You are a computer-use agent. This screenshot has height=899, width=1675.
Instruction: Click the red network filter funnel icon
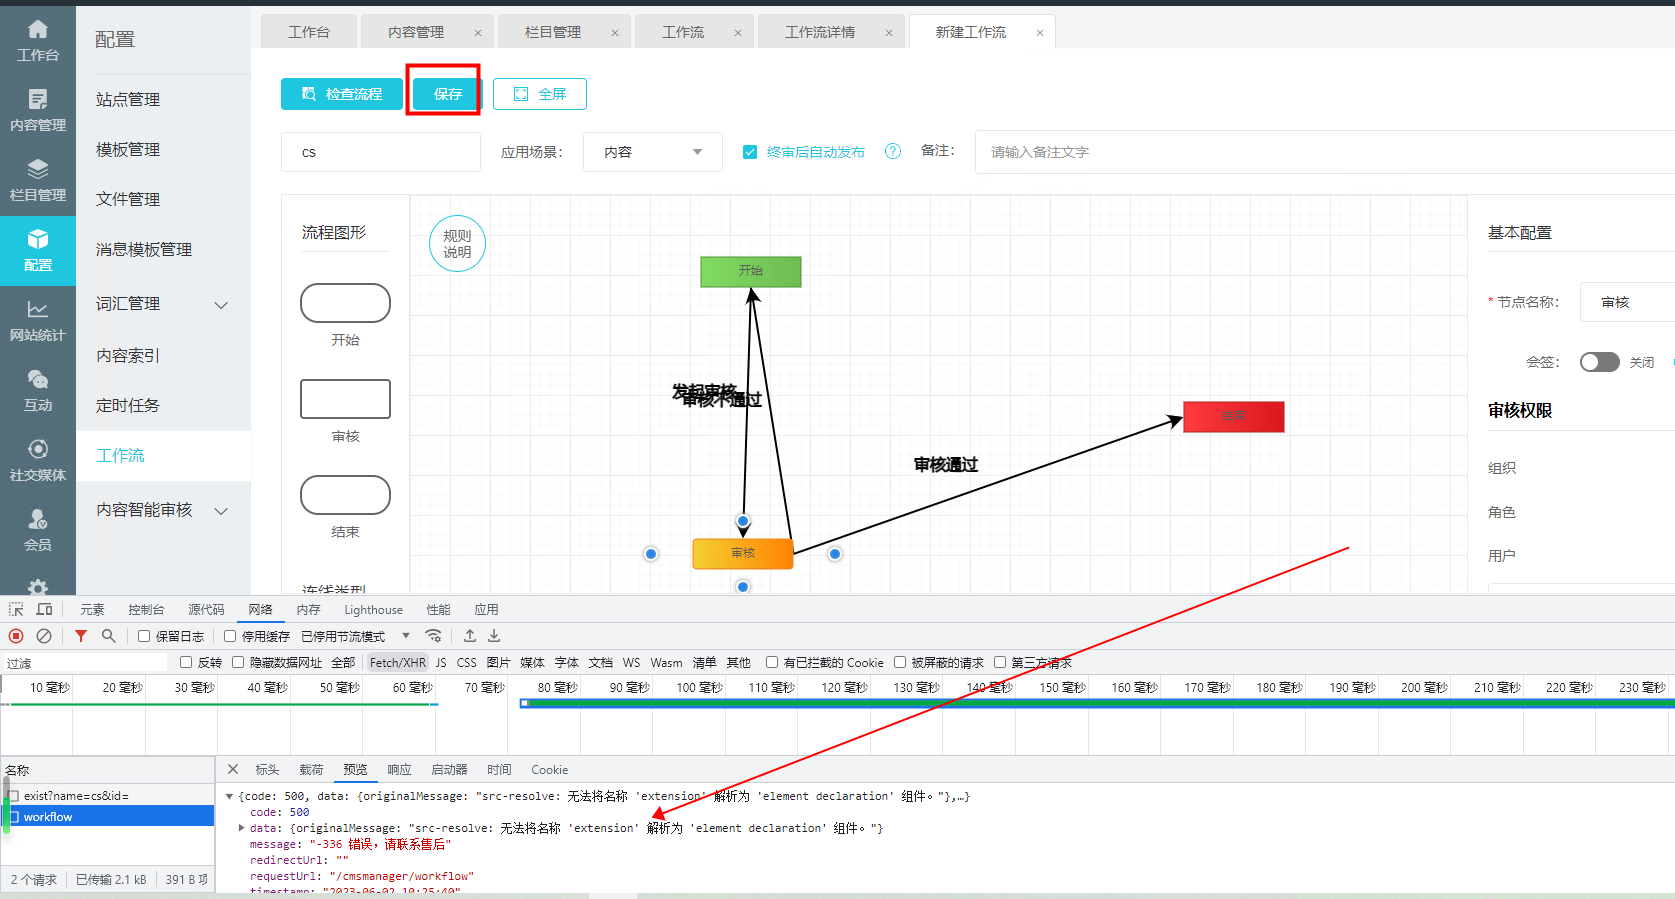pos(81,636)
